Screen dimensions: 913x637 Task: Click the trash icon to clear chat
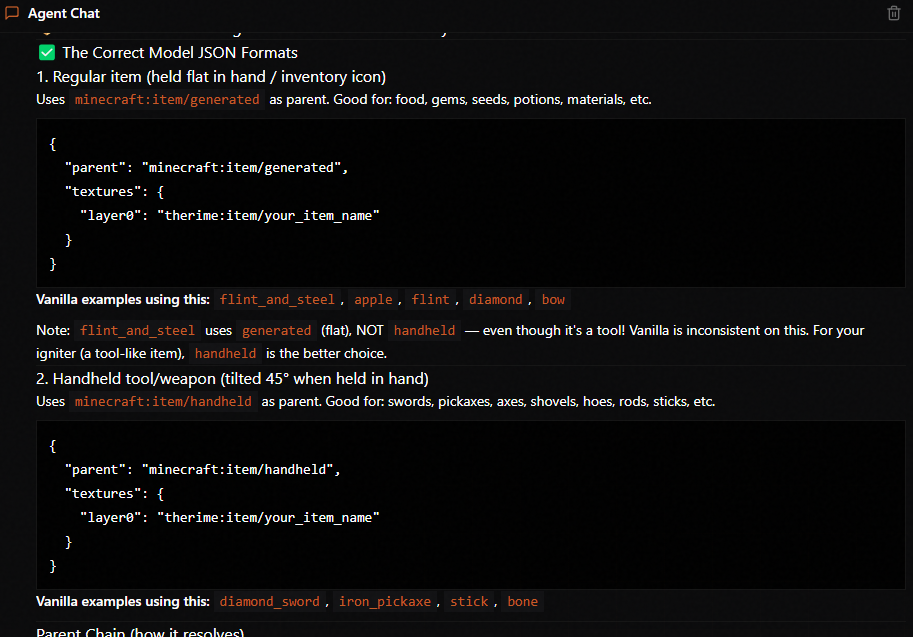894,13
